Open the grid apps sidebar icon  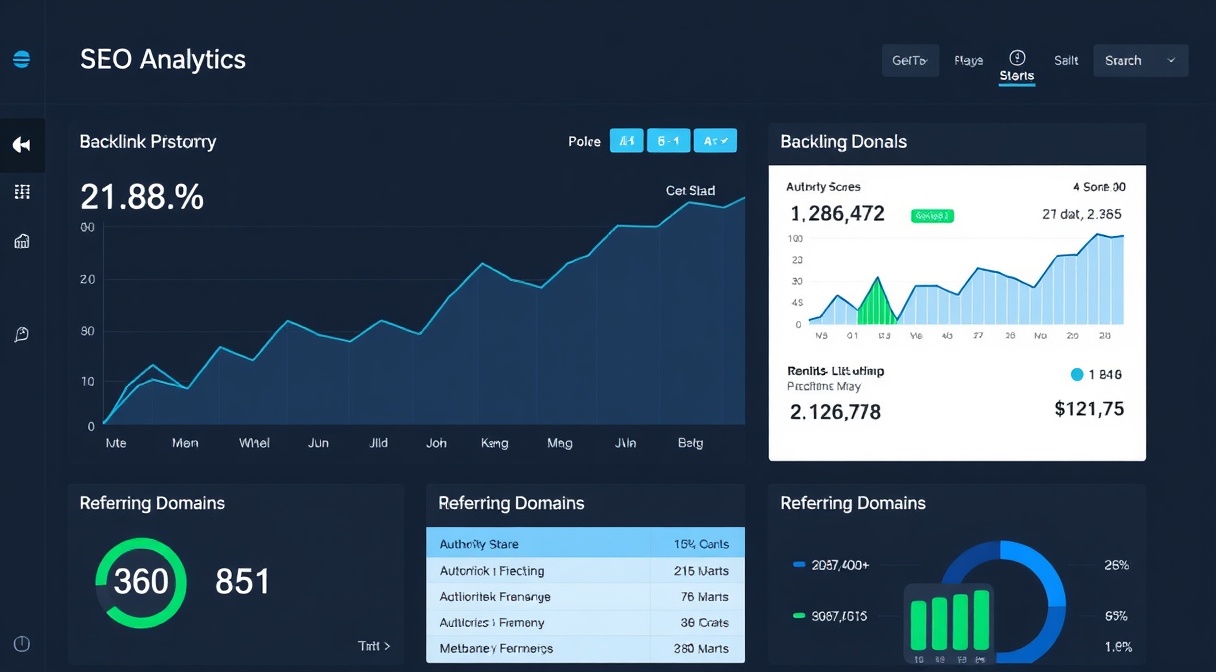[x=21, y=192]
